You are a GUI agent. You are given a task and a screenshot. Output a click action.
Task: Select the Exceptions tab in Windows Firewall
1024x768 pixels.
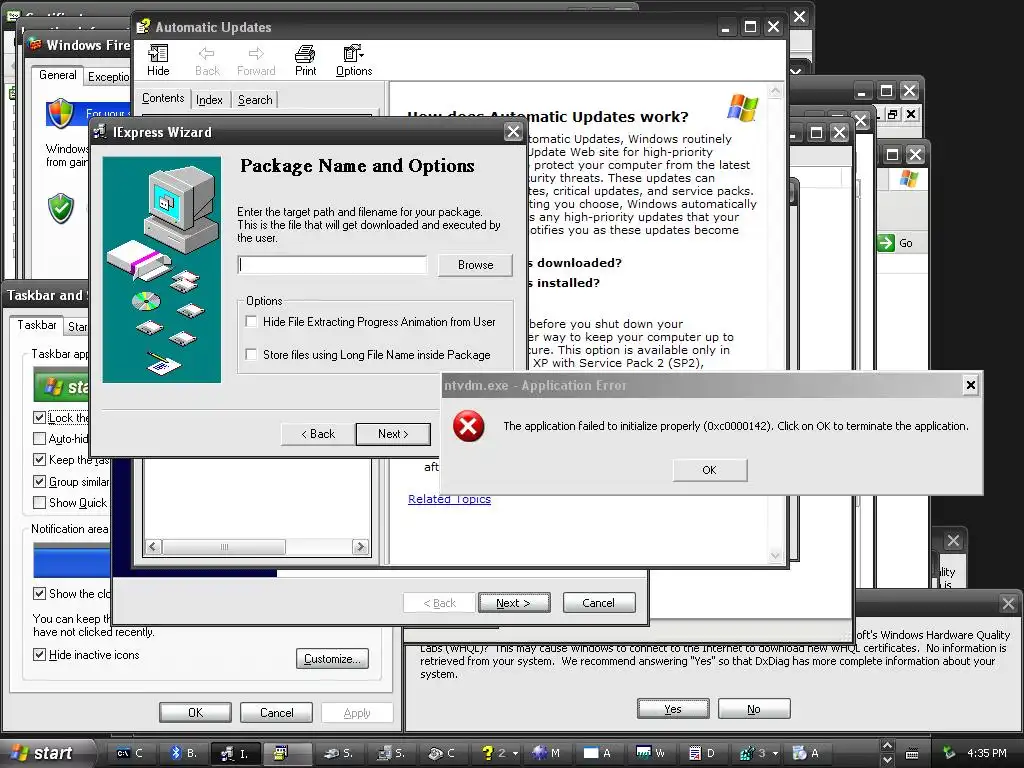(108, 77)
